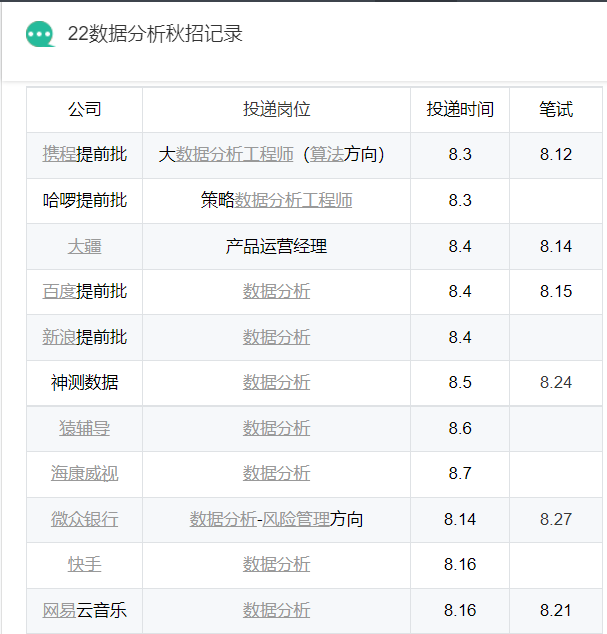Viewport: 607px width, 634px height.
Task: Select the 8.27 written test date
Action: tap(556, 519)
